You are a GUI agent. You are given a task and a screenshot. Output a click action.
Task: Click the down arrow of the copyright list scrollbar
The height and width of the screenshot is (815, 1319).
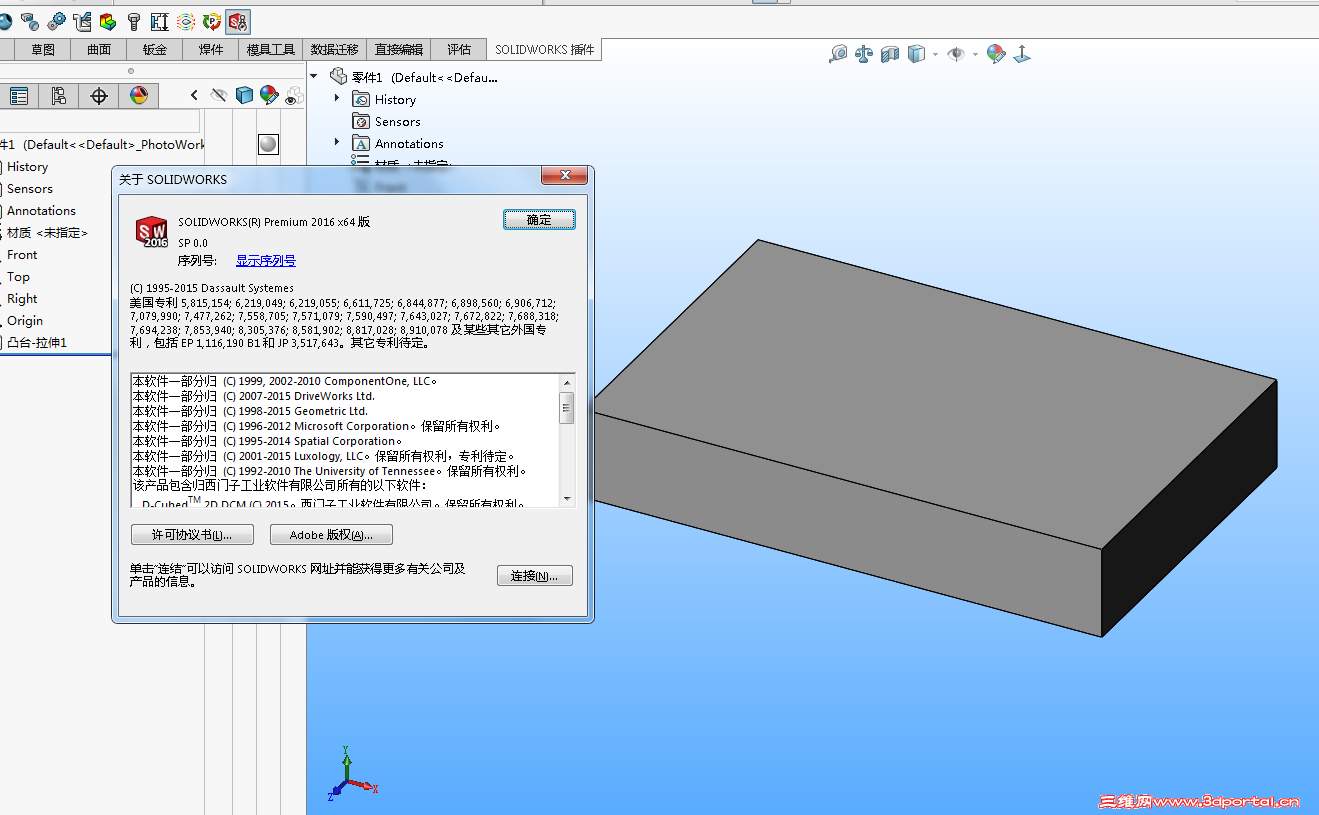(567, 498)
